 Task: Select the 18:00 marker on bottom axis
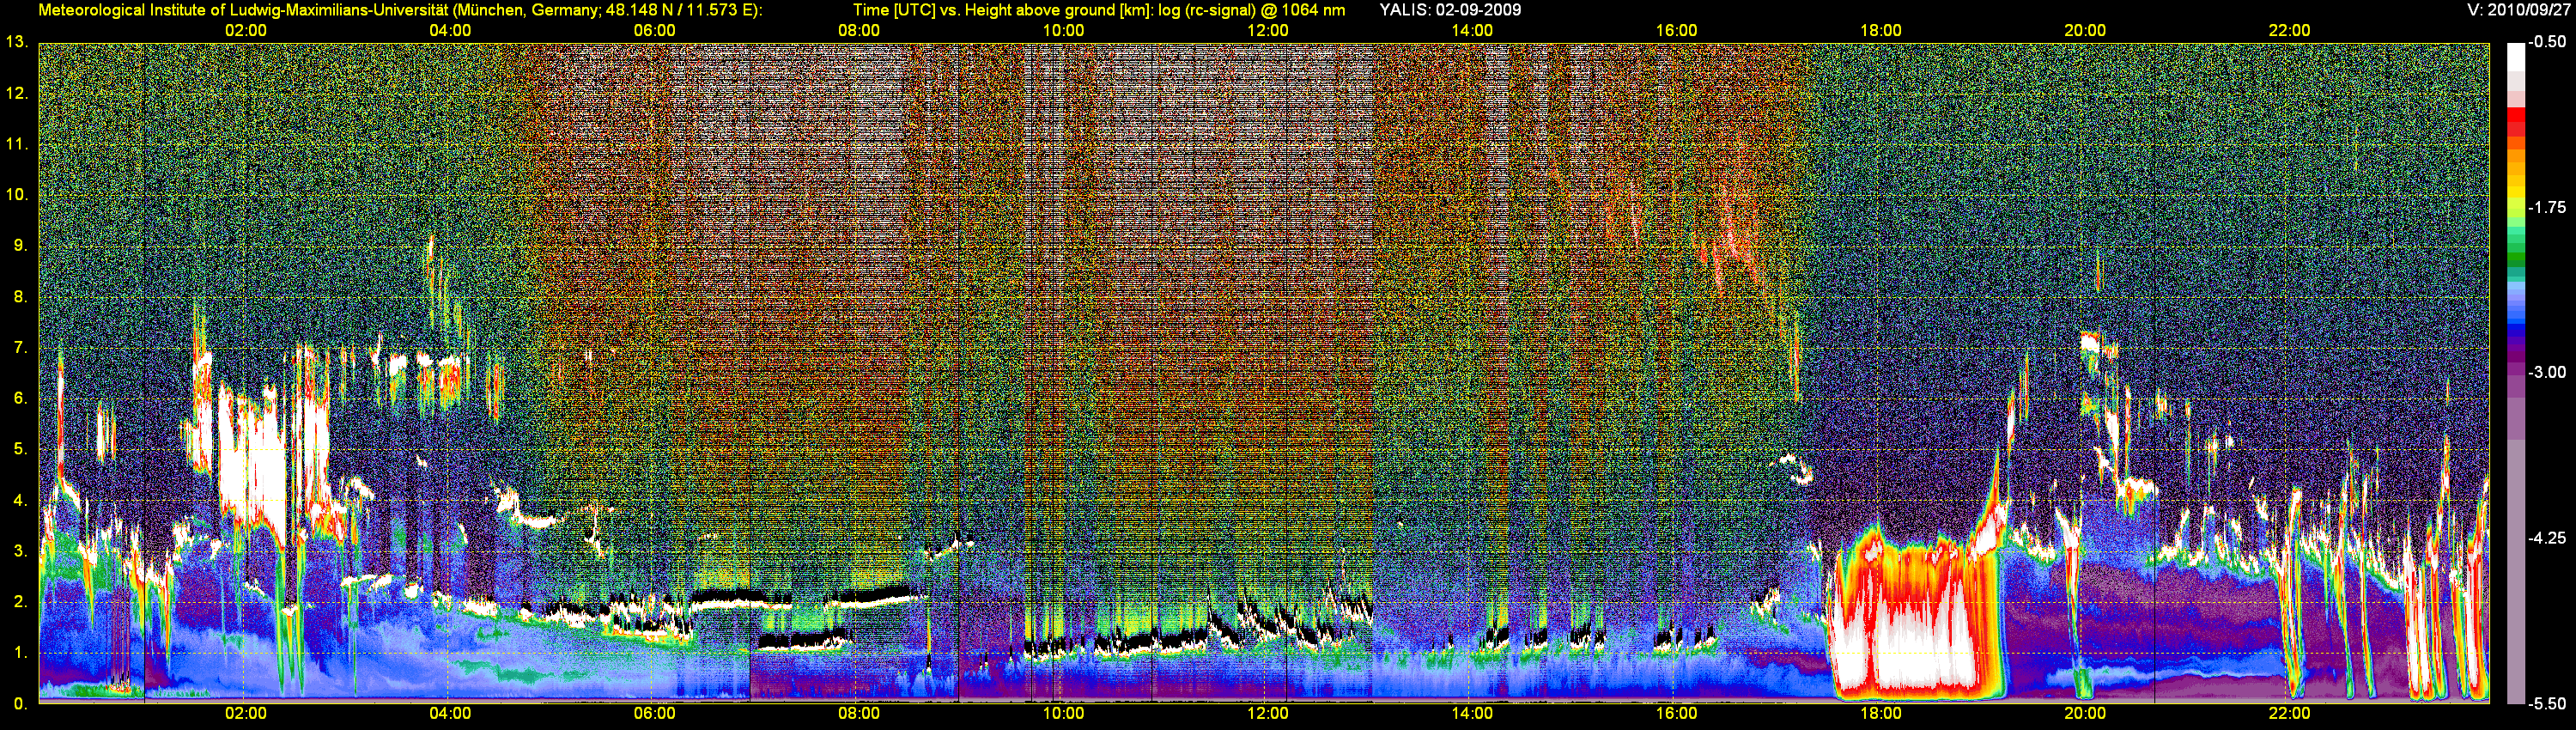tap(1880, 713)
